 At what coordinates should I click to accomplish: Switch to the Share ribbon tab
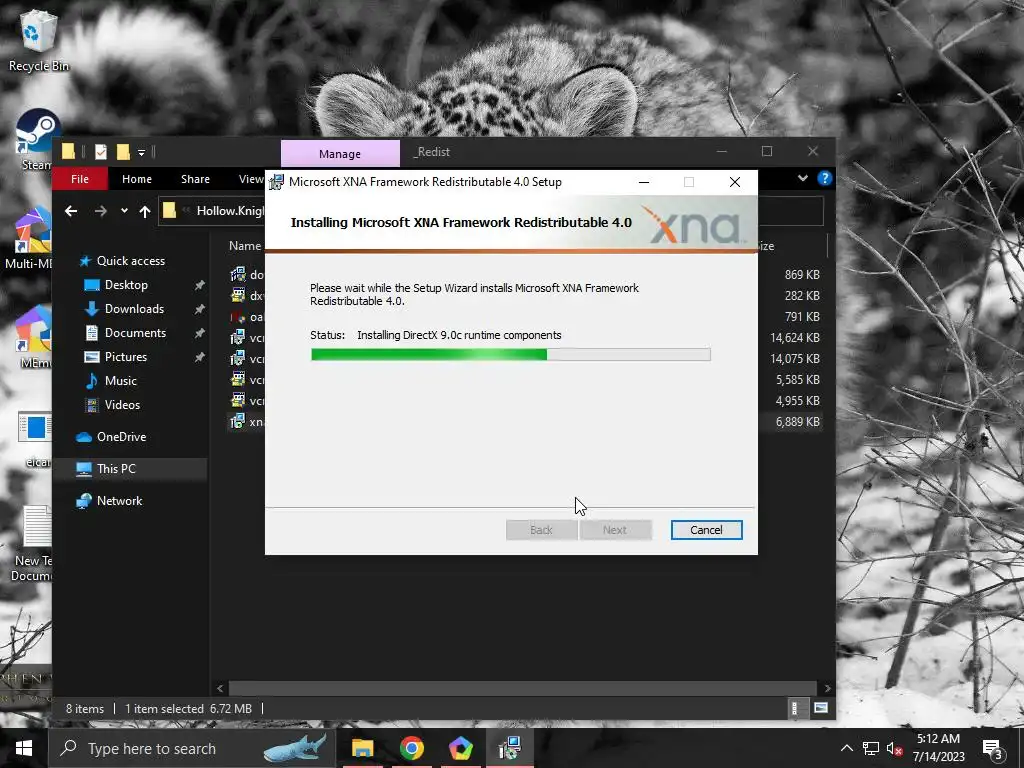tap(195, 179)
